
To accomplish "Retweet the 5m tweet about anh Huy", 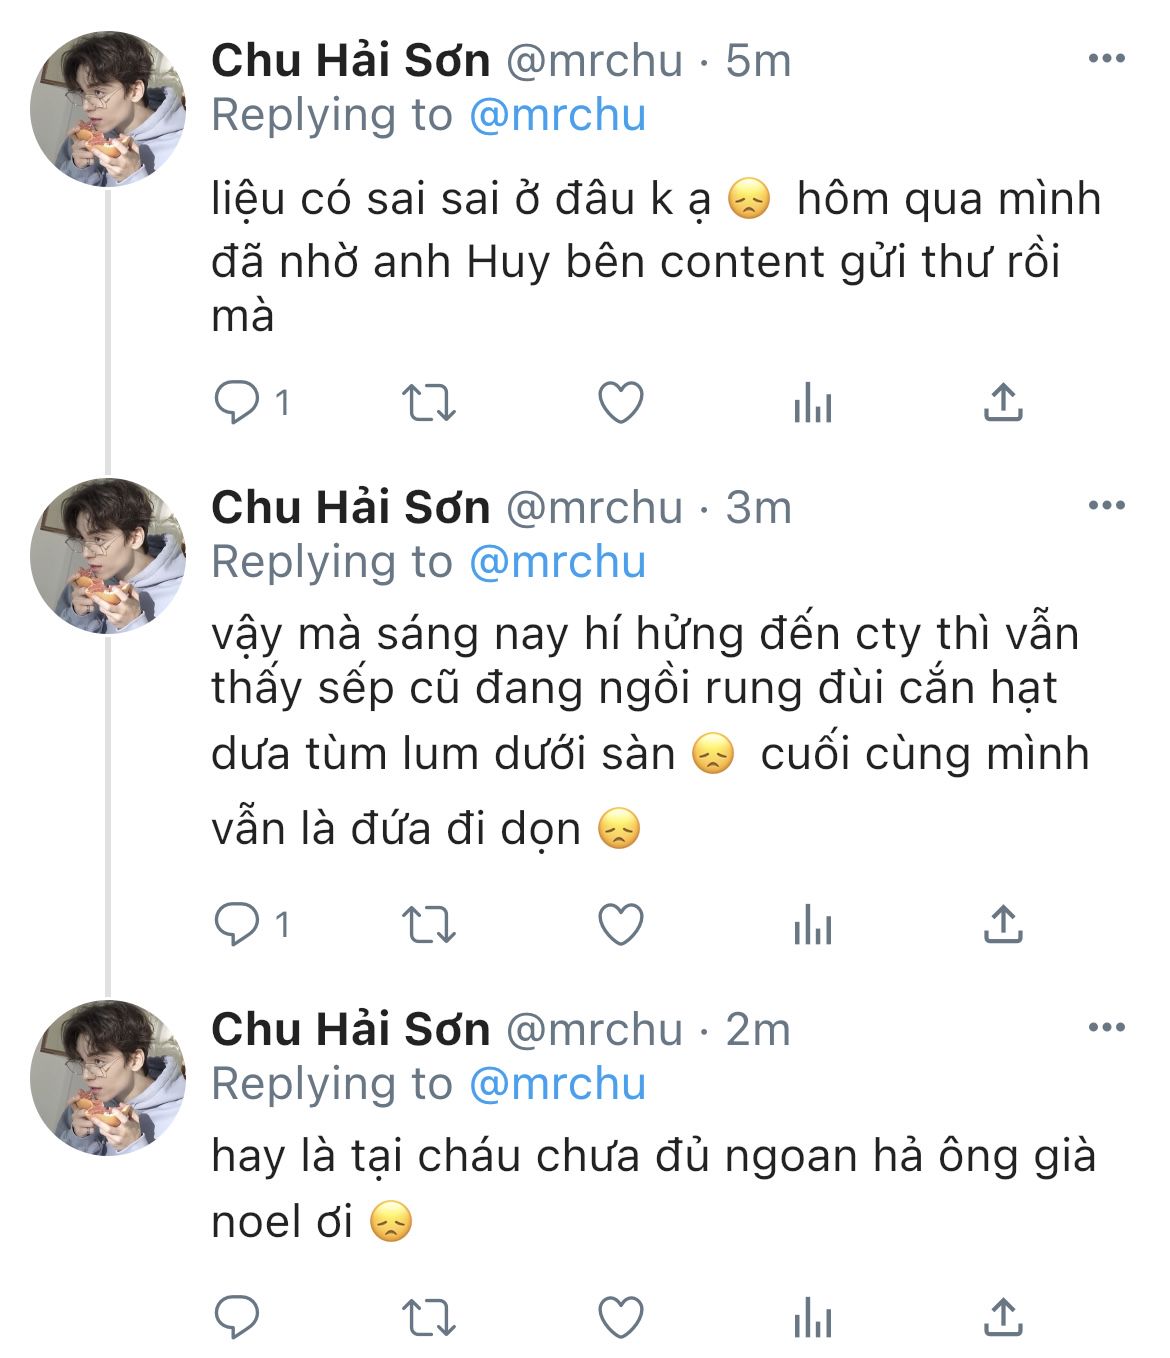I will pyautogui.click(x=428, y=403).
